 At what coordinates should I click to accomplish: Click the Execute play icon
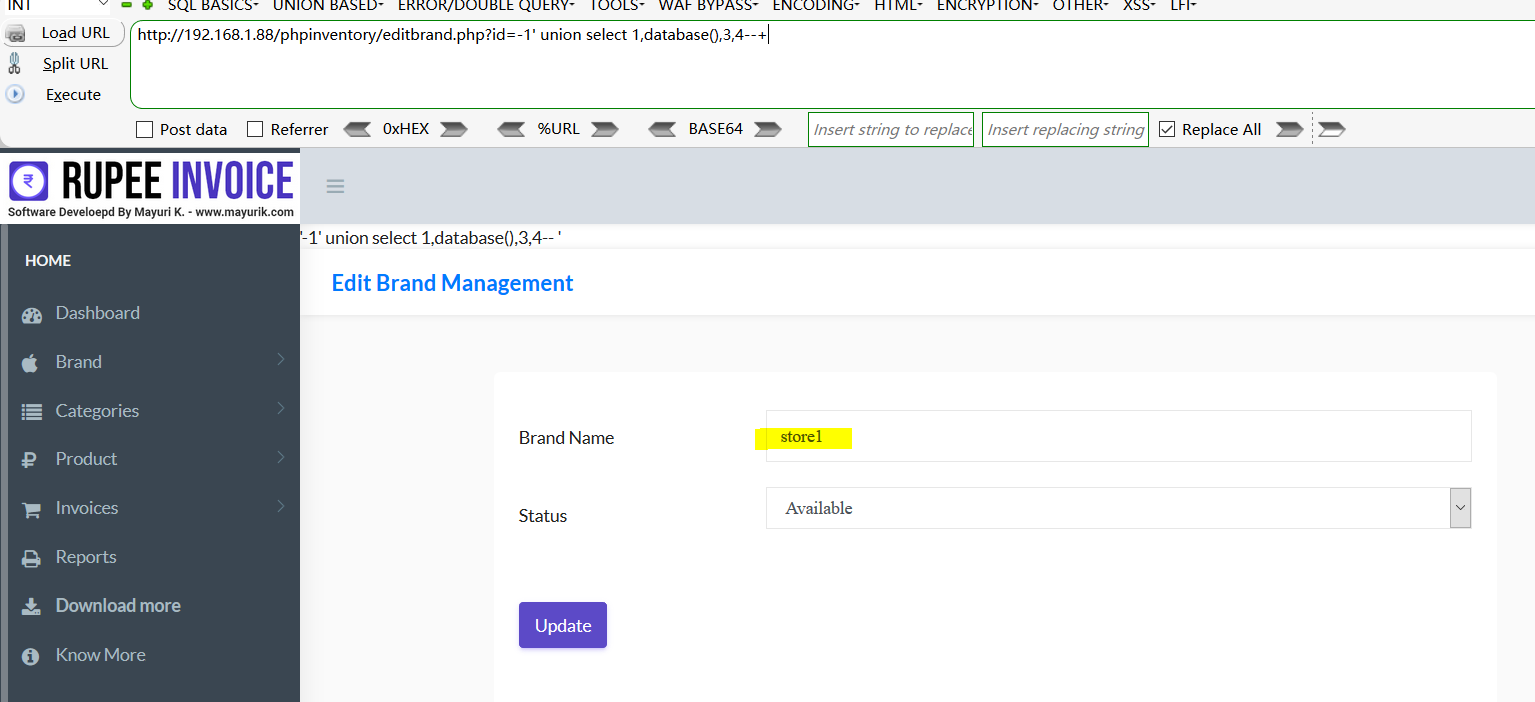15,94
